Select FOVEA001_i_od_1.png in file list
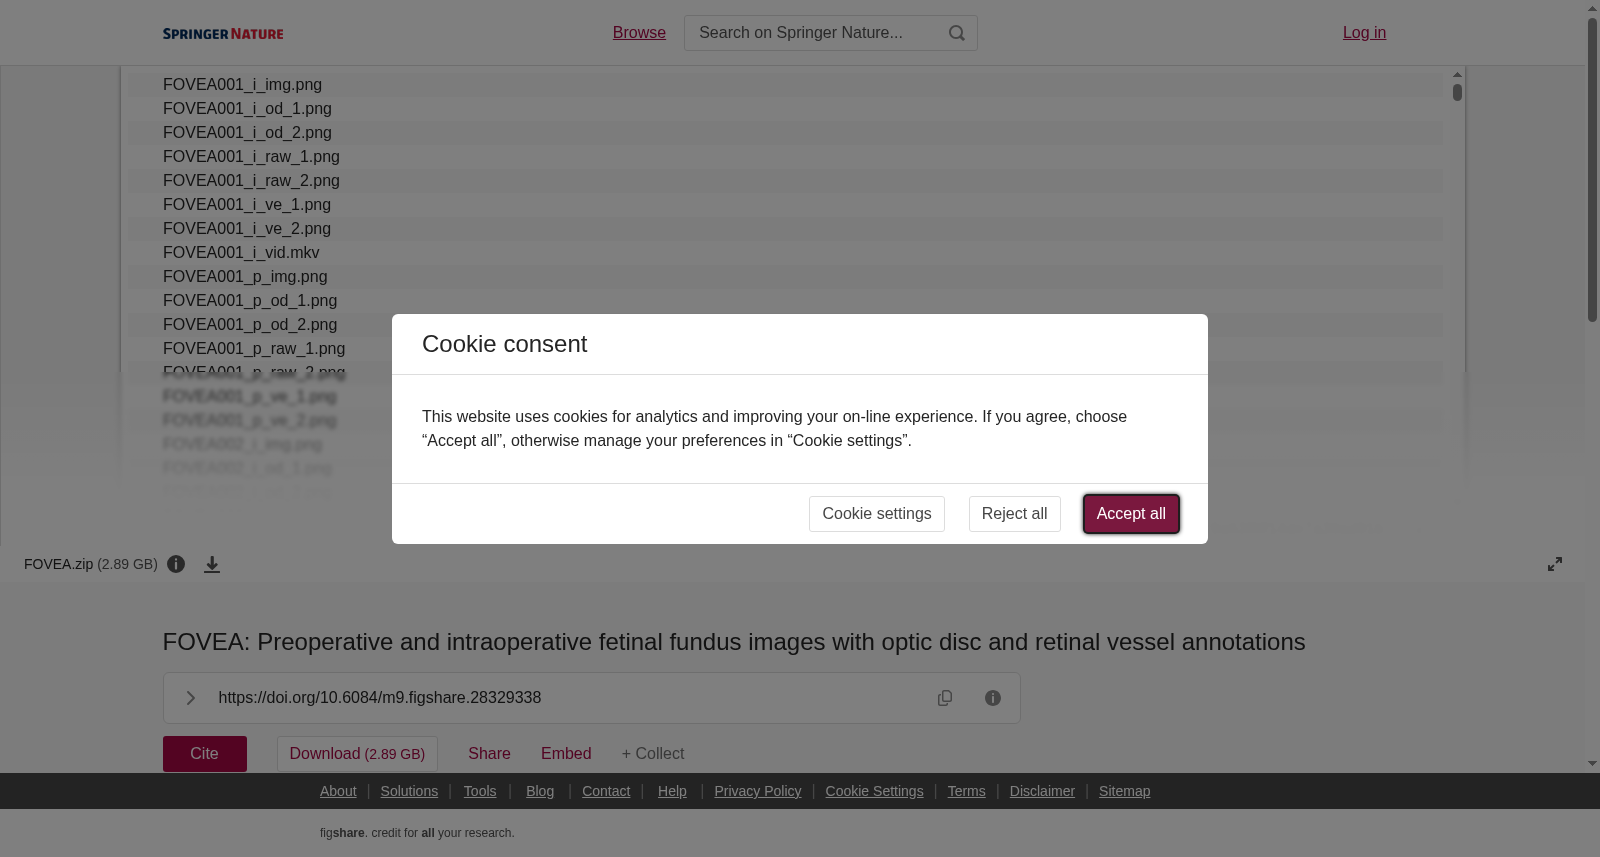This screenshot has height=857, width=1600. tap(785, 109)
